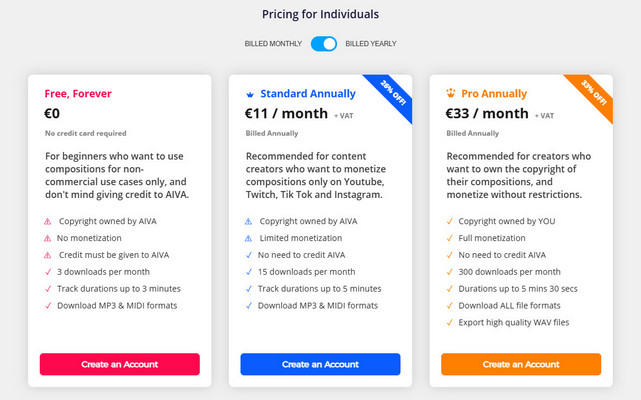Click the 26% OFF ribbon badge
The height and width of the screenshot is (400, 641).
pos(392,94)
